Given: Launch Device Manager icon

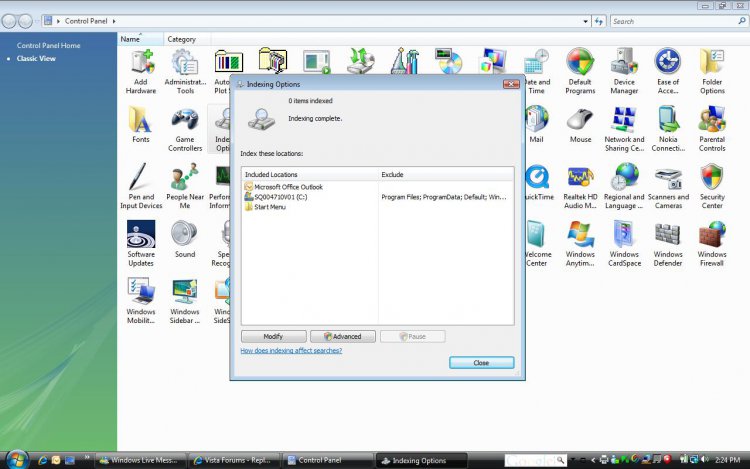Looking at the screenshot, I should click(x=624, y=72).
